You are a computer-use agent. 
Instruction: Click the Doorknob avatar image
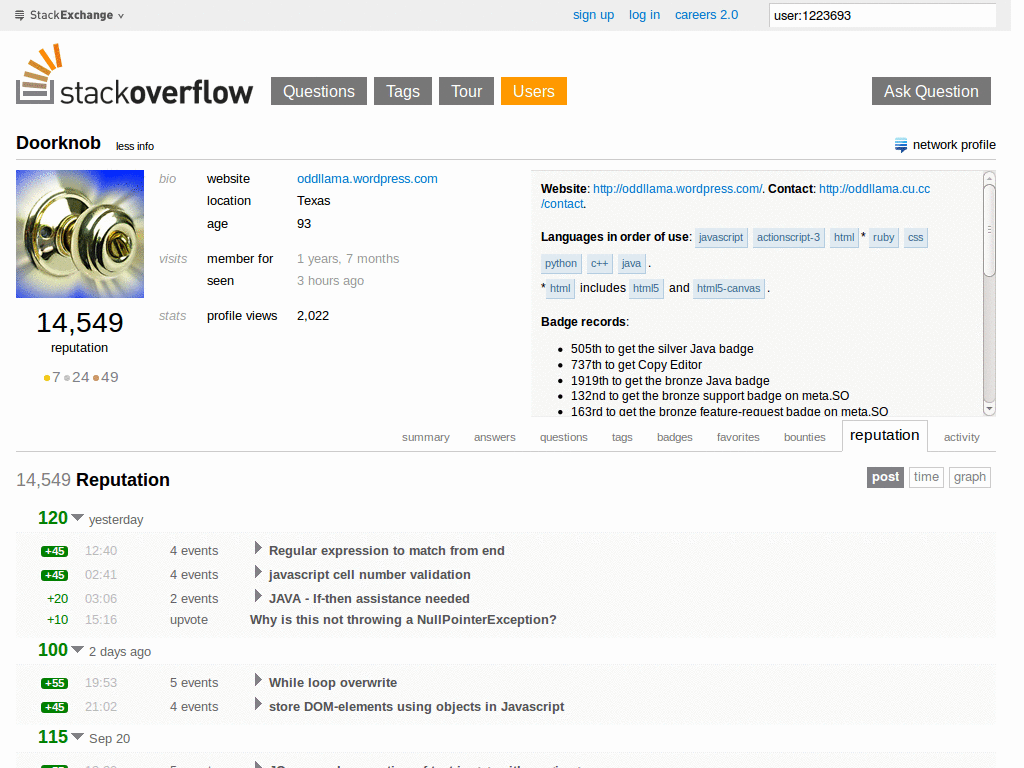click(x=80, y=234)
